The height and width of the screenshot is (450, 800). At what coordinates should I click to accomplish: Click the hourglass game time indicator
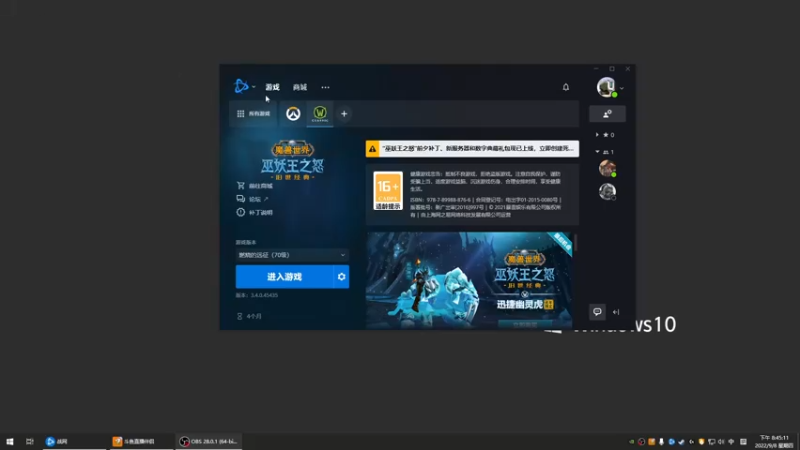(249, 316)
